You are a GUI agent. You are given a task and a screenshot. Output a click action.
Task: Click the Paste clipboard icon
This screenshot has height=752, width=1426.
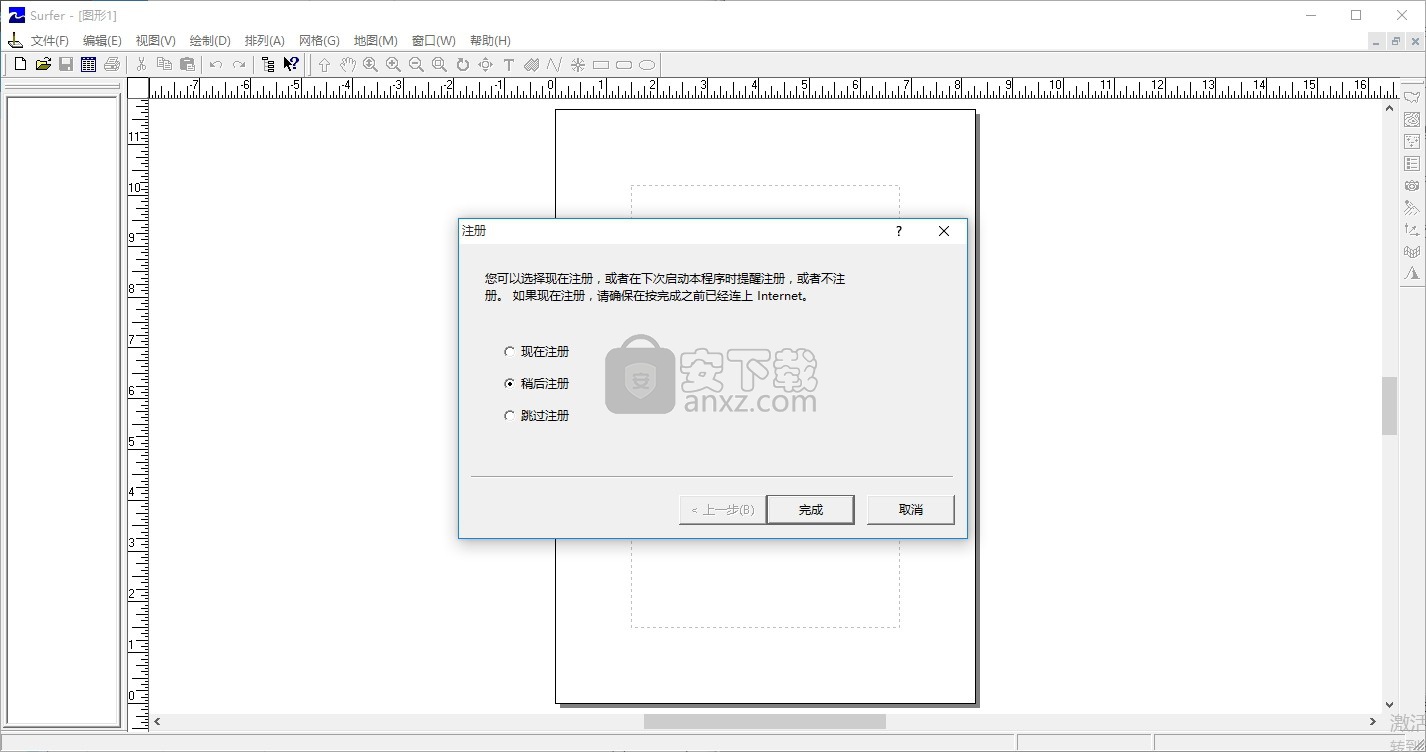[187, 64]
